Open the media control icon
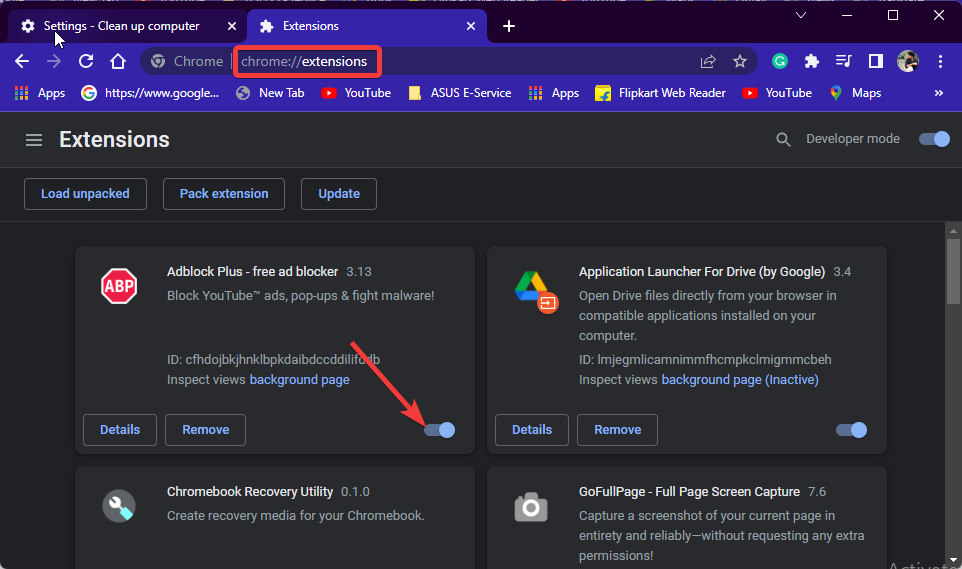 tap(844, 61)
